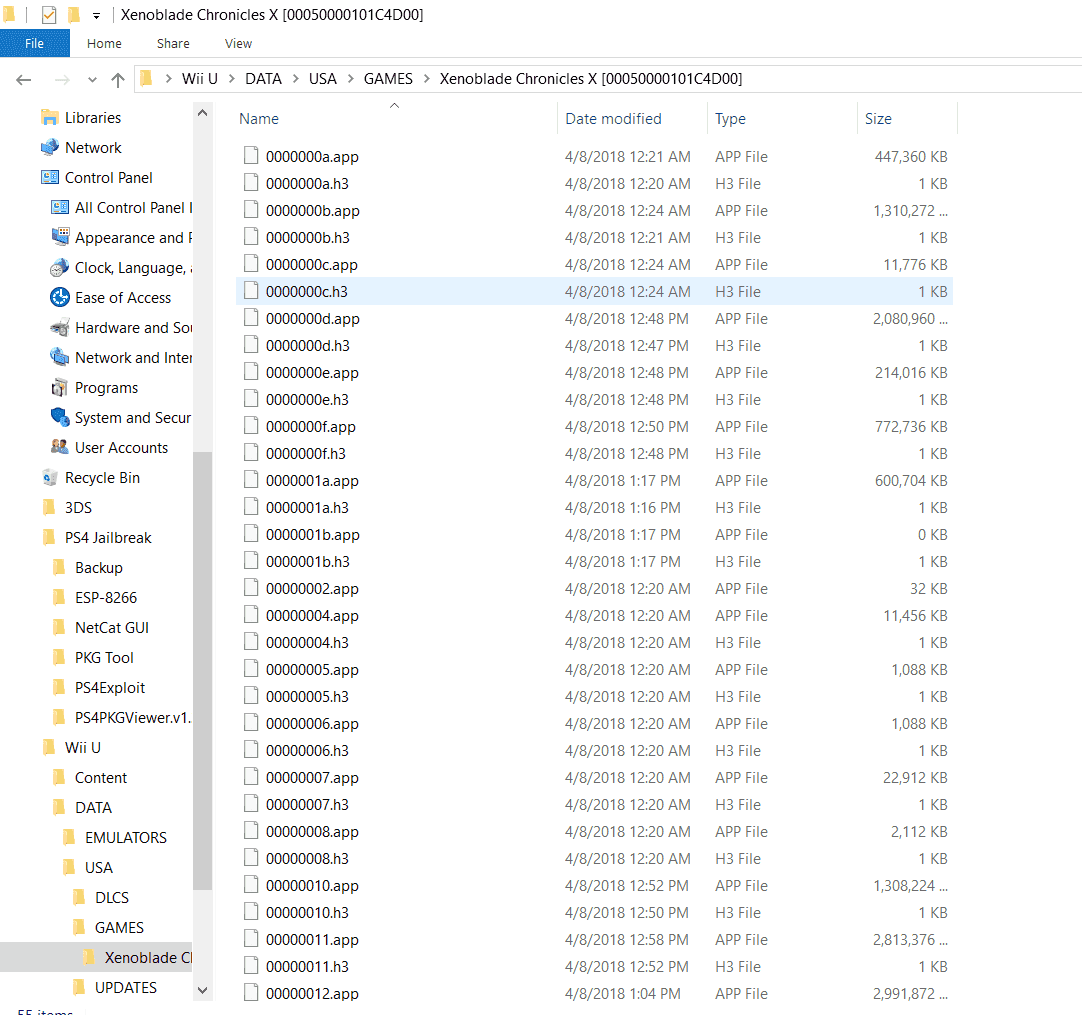This screenshot has width=1082, height=1015.
Task: Click the navigation pane scroll down arrow
Action: coord(202,989)
